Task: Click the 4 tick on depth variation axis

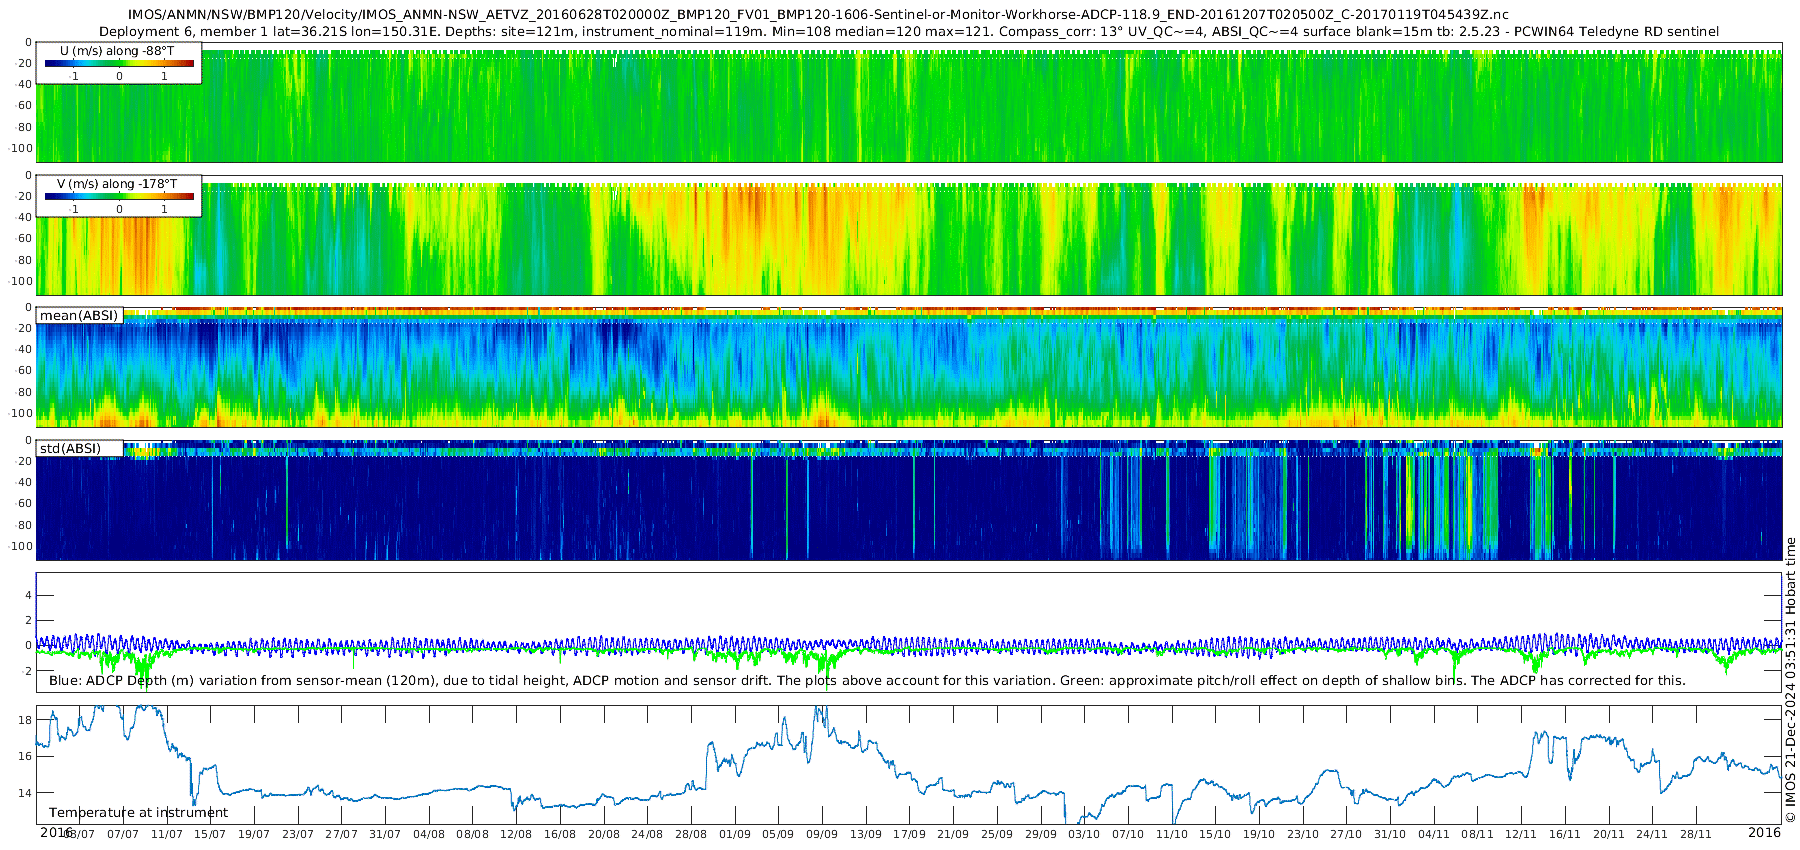Action: click(x=28, y=596)
